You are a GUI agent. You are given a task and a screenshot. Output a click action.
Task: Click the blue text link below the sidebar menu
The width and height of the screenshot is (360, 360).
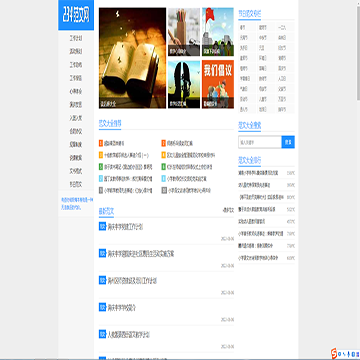(x=77, y=204)
